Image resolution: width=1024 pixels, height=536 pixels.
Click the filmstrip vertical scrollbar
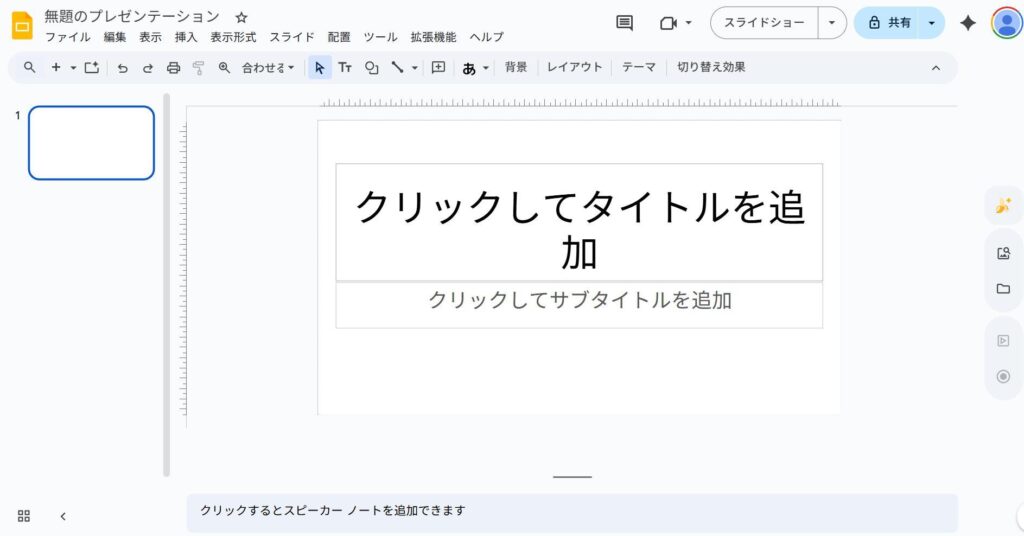pos(167,286)
